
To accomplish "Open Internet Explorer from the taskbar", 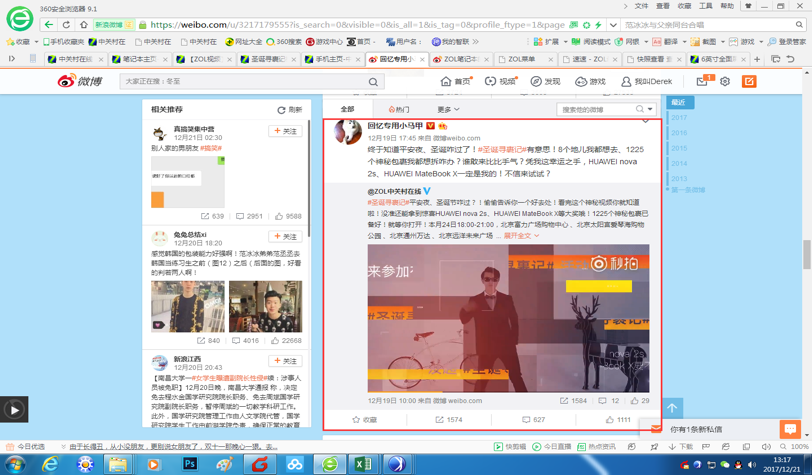I will (x=50, y=464).
